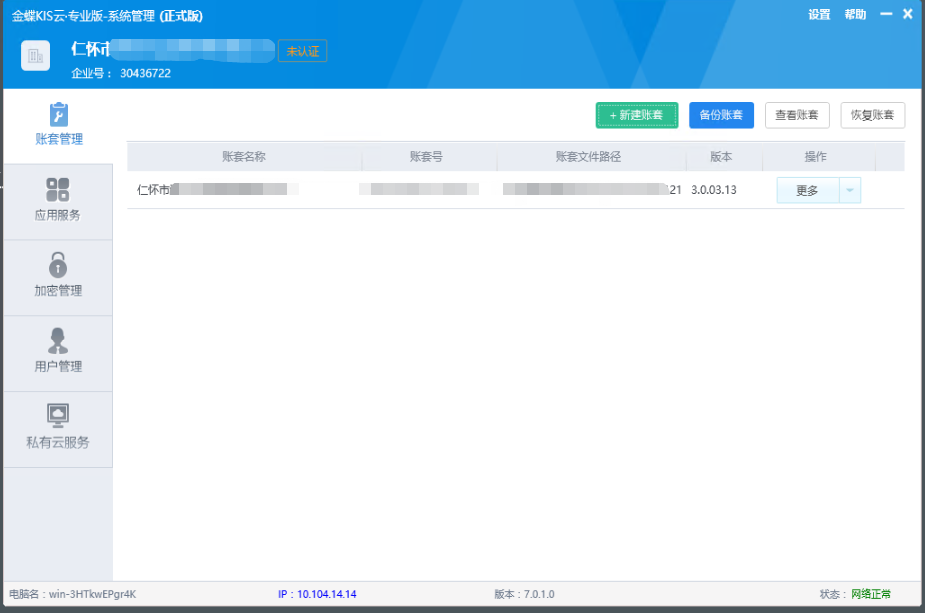
Task: Click the 账套名称 column header
Action: [x=244, y=157]
